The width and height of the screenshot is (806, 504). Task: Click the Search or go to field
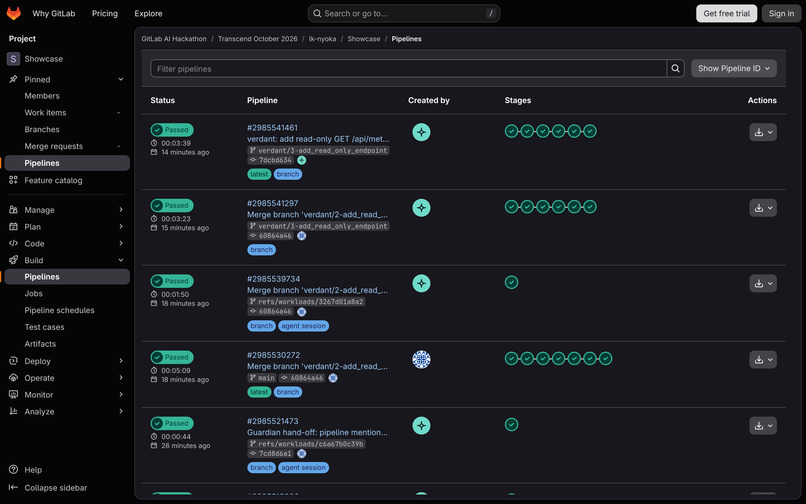pos(404,13)
